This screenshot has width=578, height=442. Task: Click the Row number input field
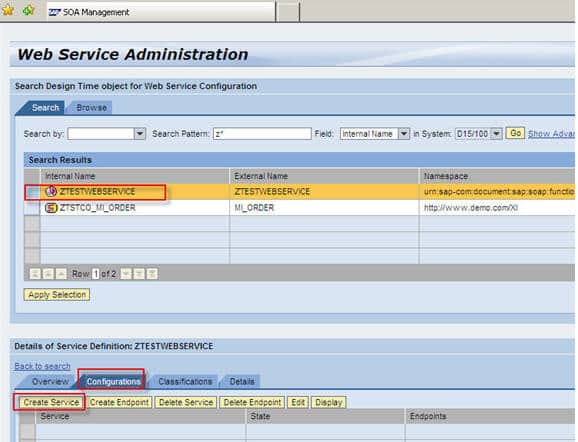95,274
